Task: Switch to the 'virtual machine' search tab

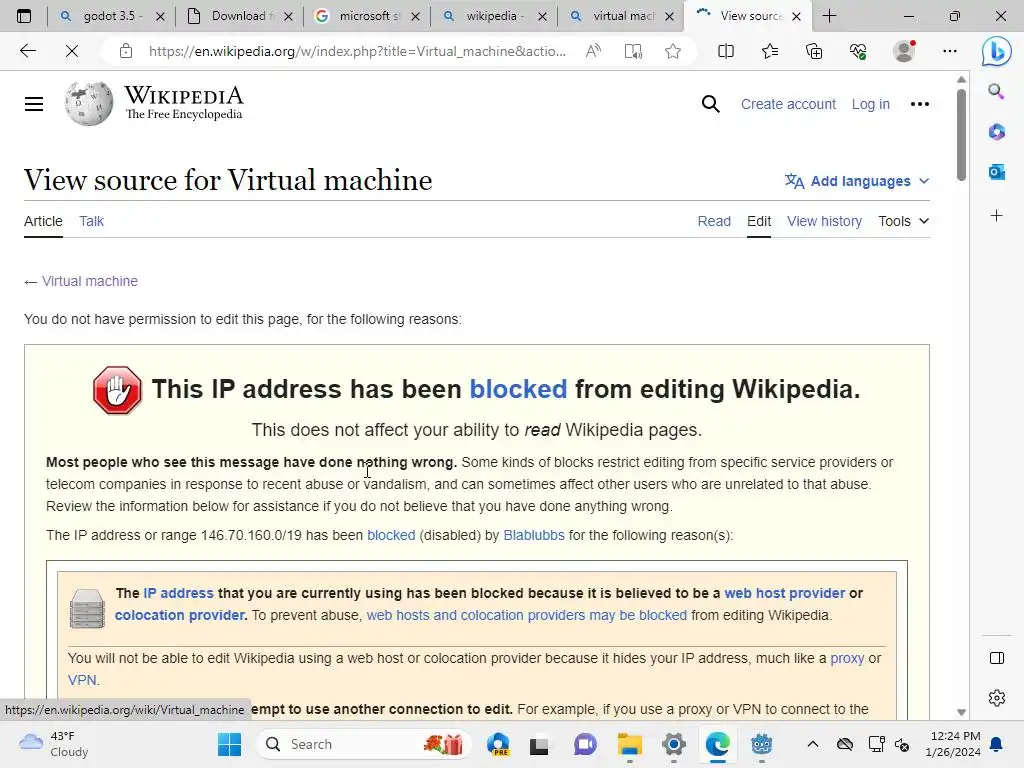Action: coord(621,16)
